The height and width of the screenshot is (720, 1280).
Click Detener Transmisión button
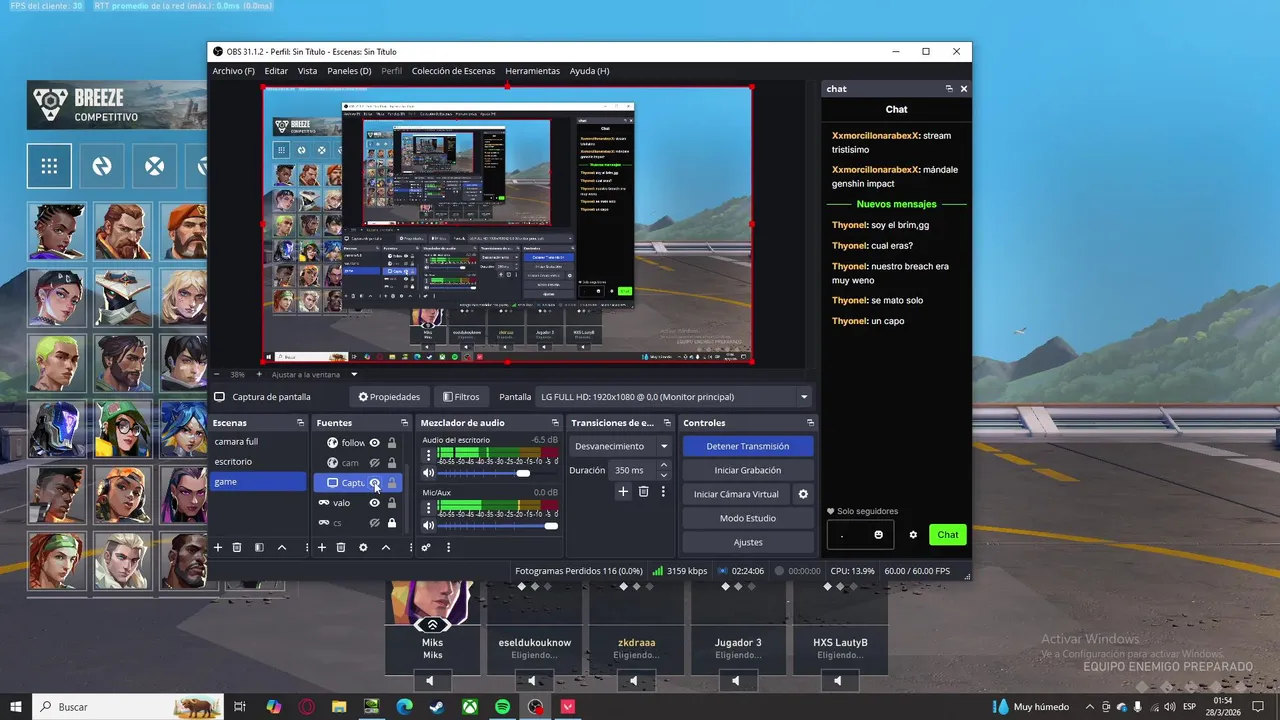(x=748, y=446)
